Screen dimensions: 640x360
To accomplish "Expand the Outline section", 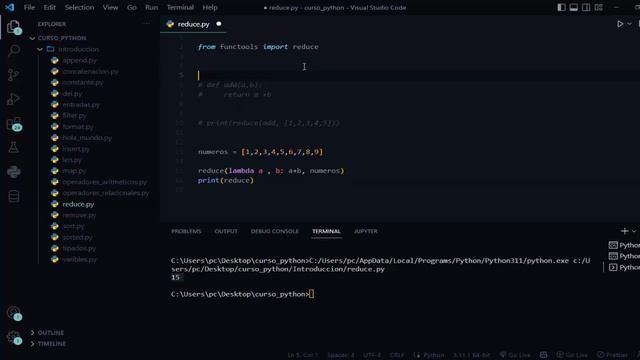I will pyautogui.click(x=51, y=333).
